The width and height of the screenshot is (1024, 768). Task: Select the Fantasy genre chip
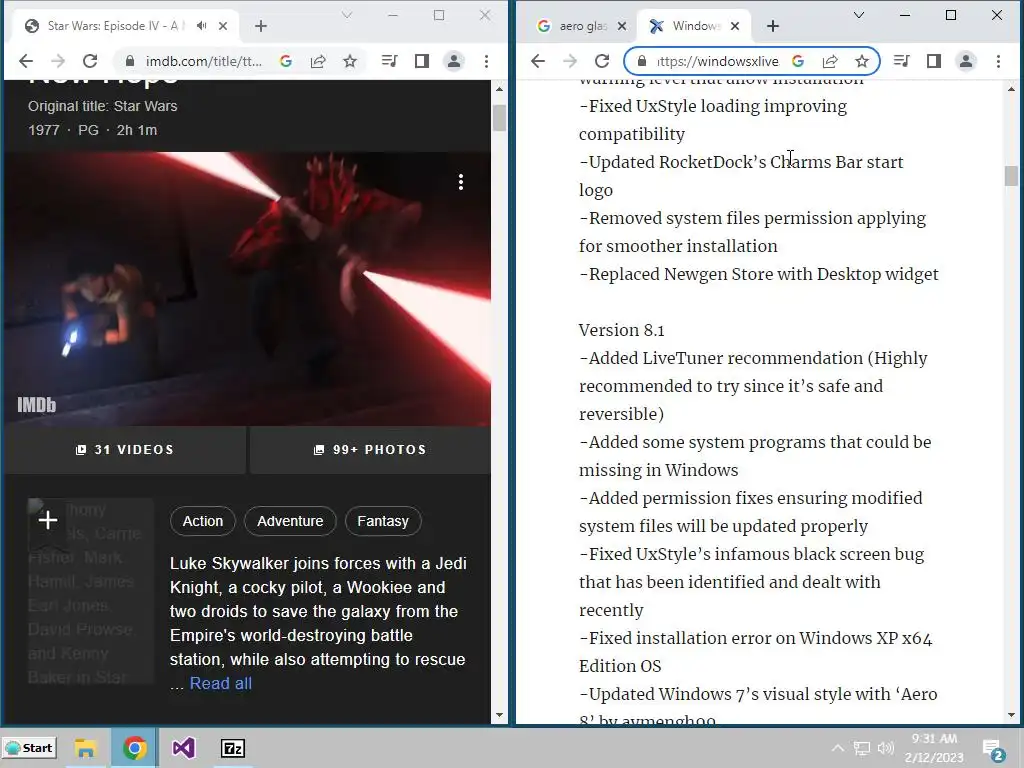[x=383, y=521]
